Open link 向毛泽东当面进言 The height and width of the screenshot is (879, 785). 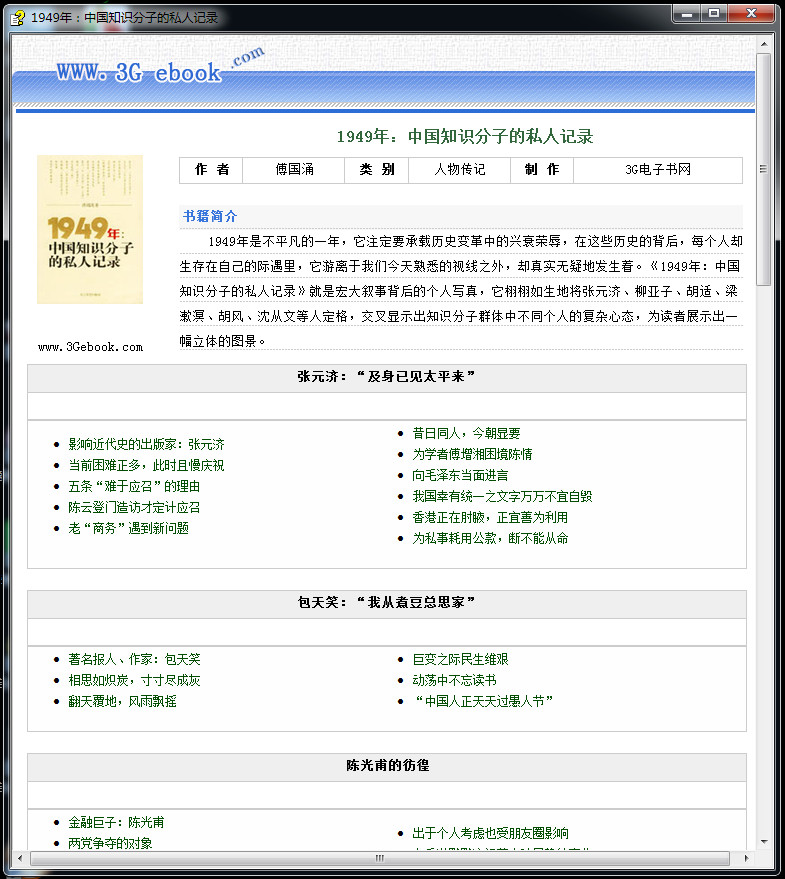tap(460, 475)
